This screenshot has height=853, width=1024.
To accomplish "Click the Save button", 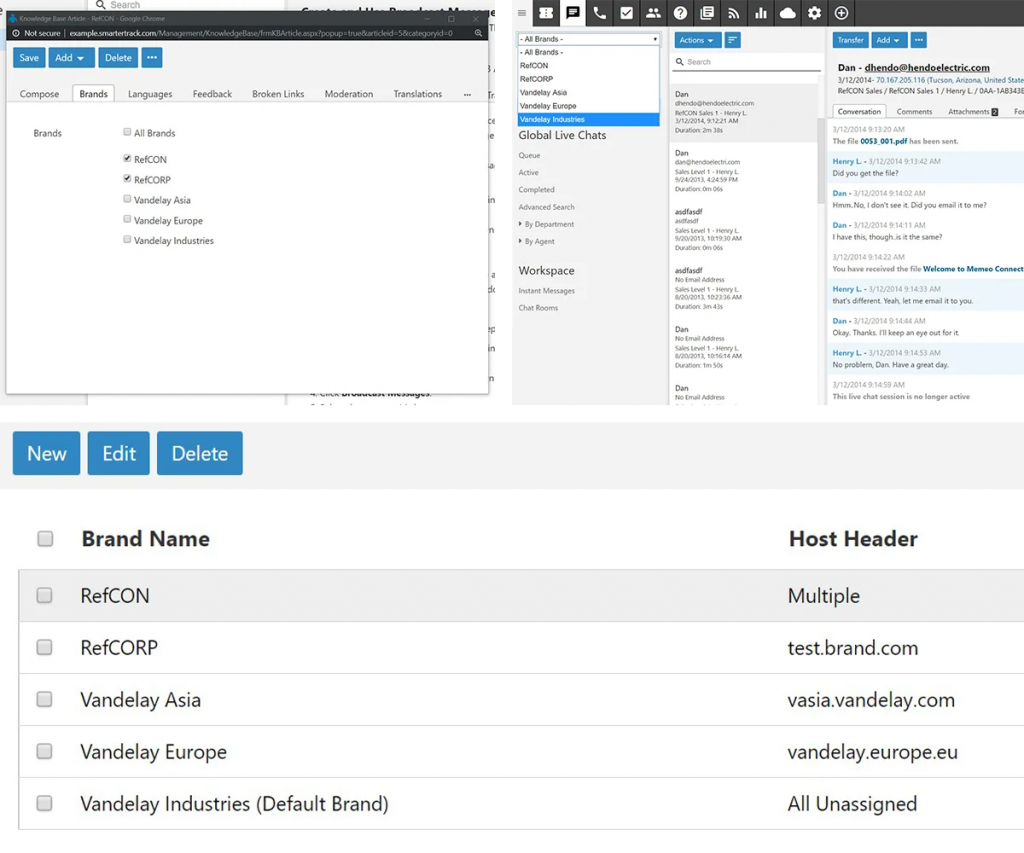I will (29, 57).
